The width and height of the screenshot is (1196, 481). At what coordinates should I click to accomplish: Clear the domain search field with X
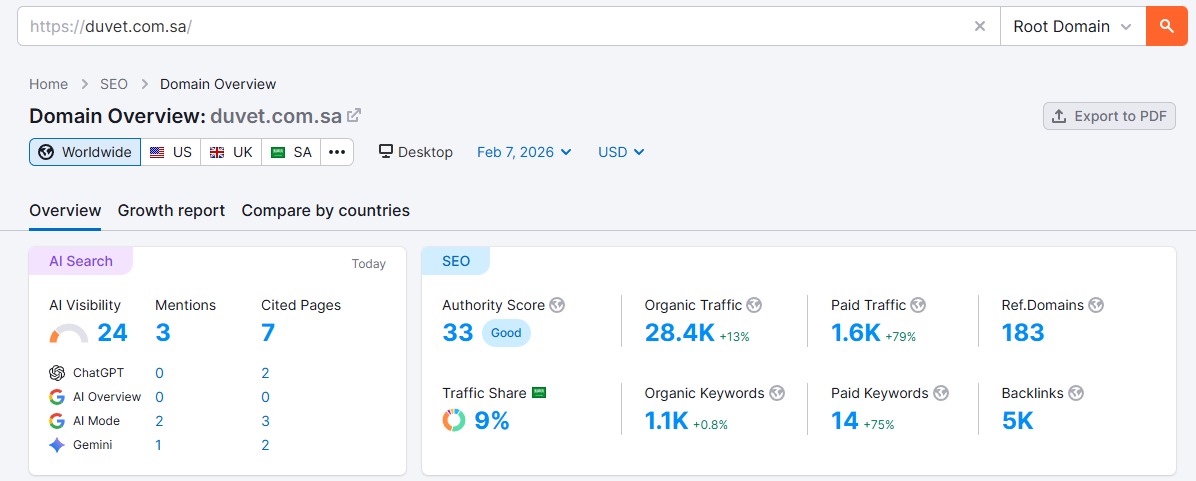click(x=980, y=26)
